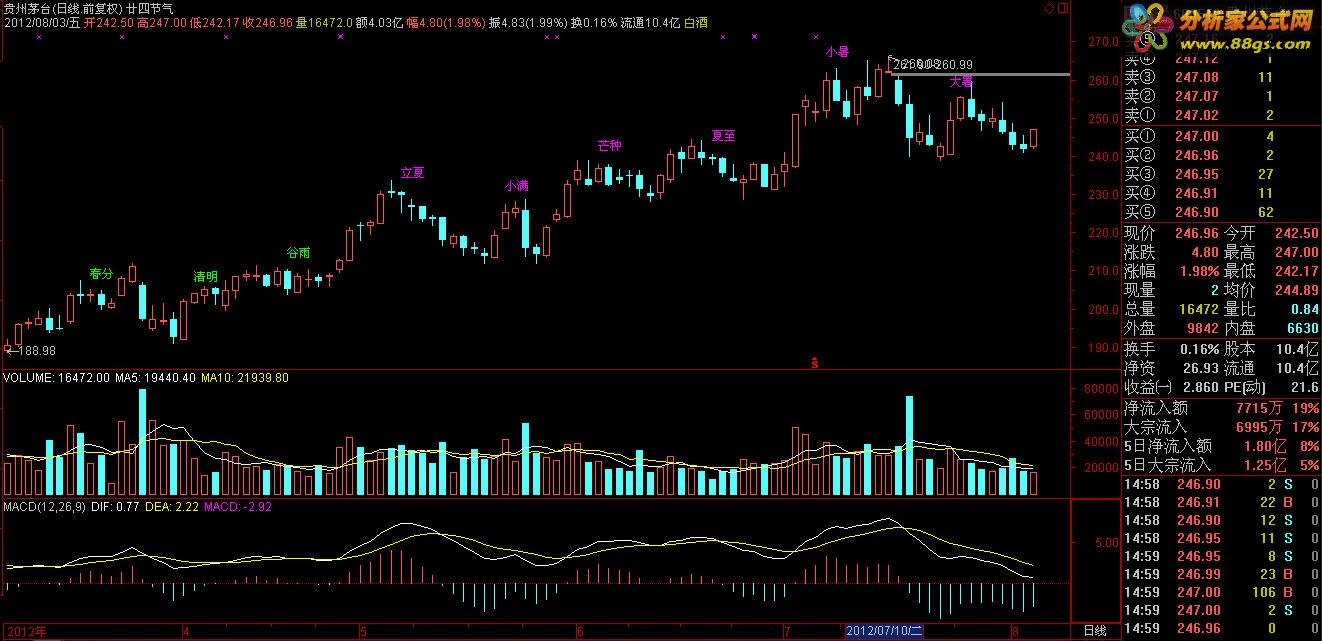Screen dimensions: 1322x641
Task: Click the 日线 period button at bottom
Action: (x=1095, y=631)
